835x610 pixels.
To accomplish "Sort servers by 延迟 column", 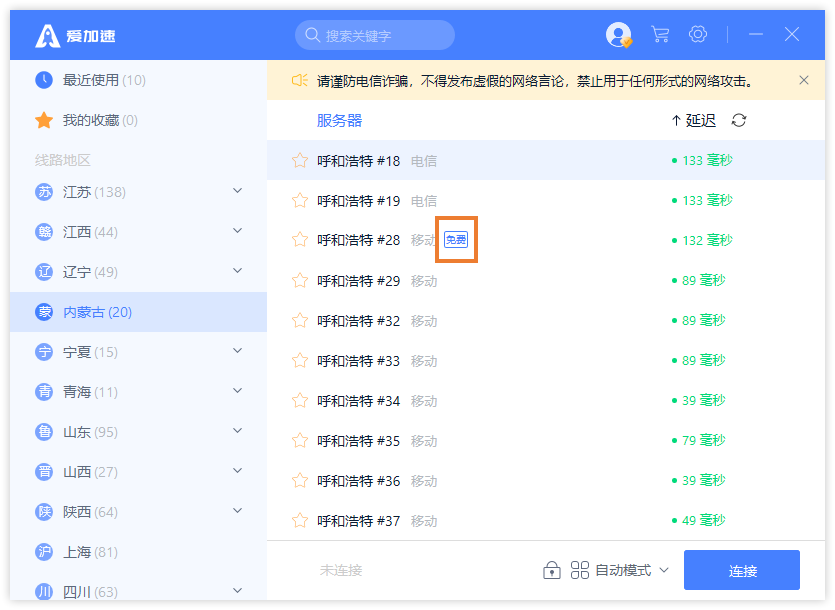I will pos(694,120).
